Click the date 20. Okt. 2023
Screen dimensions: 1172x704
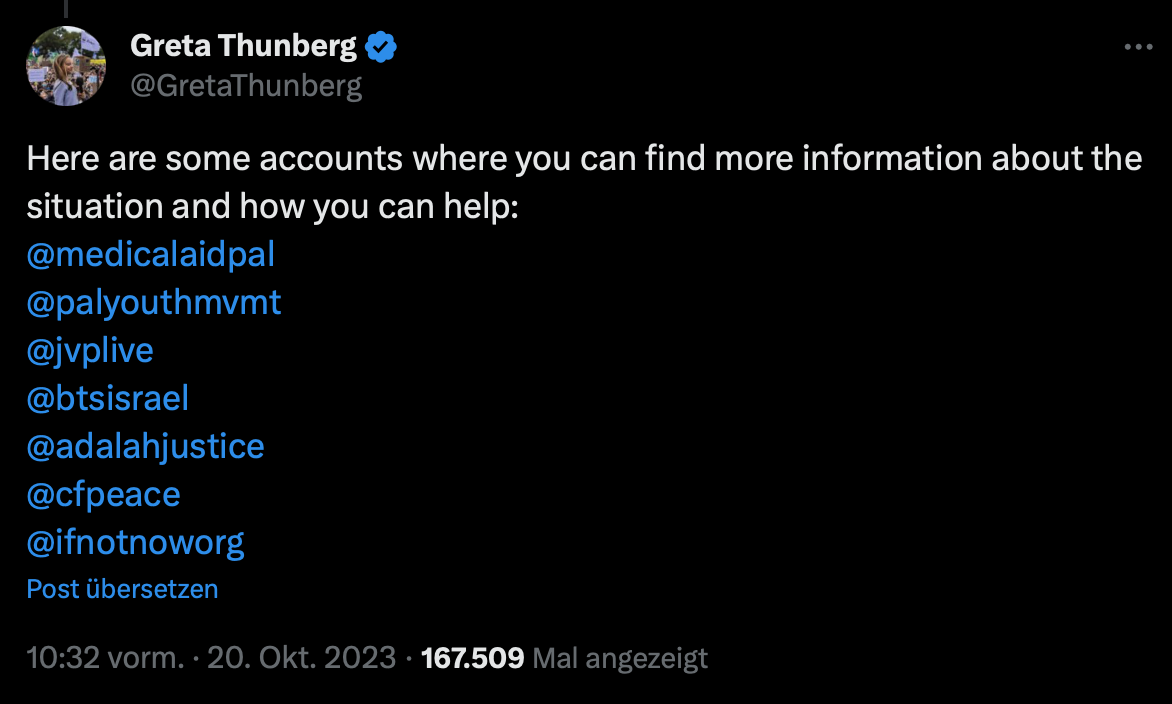point(301,658)
